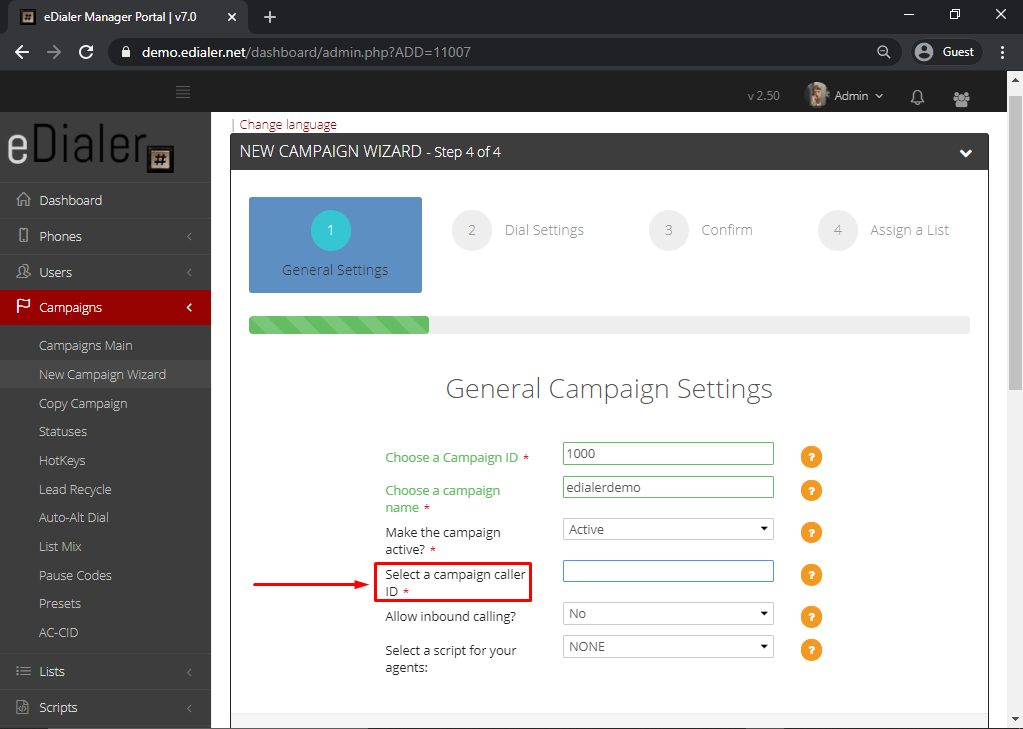Viewport: 1023px width, 729px height.
Task: Click the zoom magnifier icon in address bar
Action: (883, 52)
